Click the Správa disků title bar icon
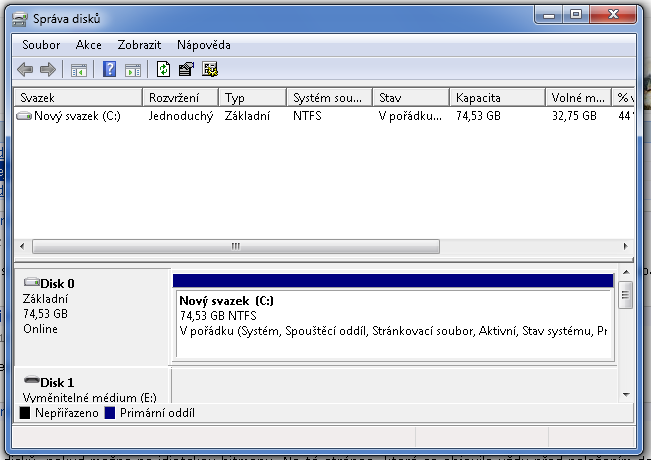The width and height of the screenshot is (651, 460). [20, 19]
